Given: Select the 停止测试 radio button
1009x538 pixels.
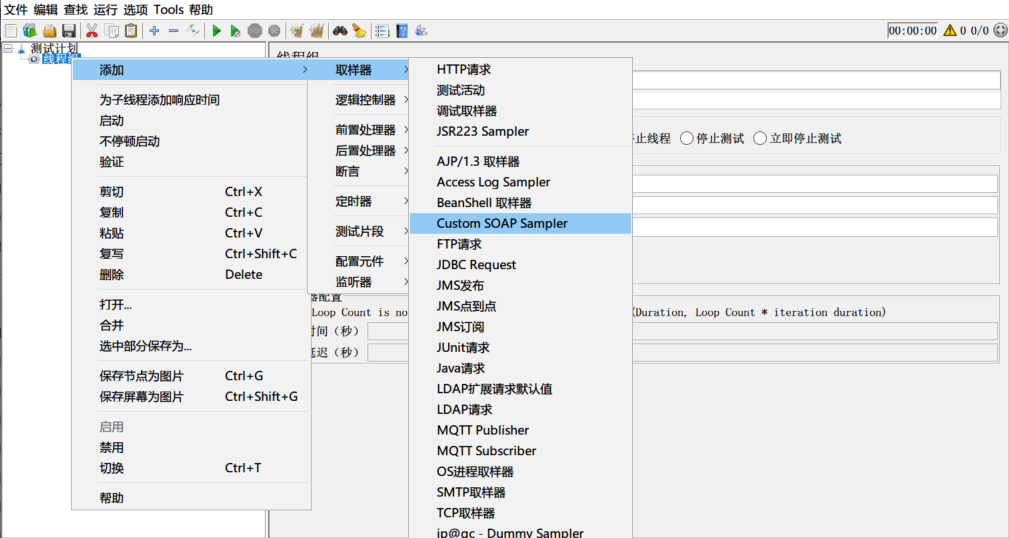Looking at the screenshot, I should [687, 138].
